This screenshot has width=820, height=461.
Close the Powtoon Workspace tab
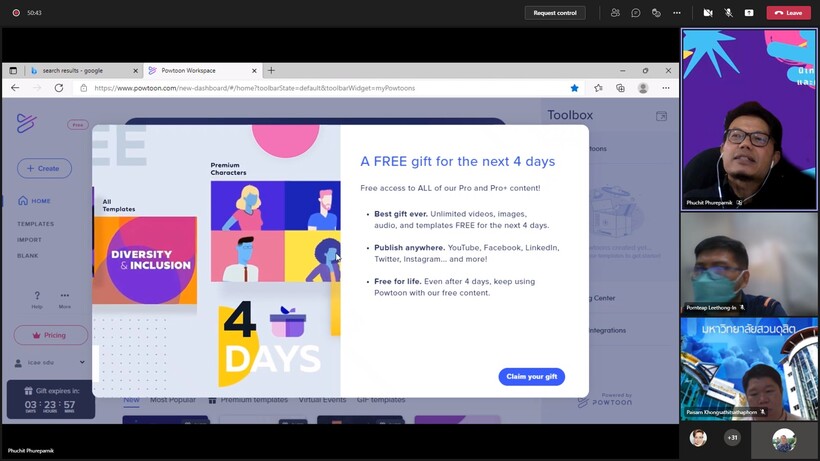click(254, 71)
